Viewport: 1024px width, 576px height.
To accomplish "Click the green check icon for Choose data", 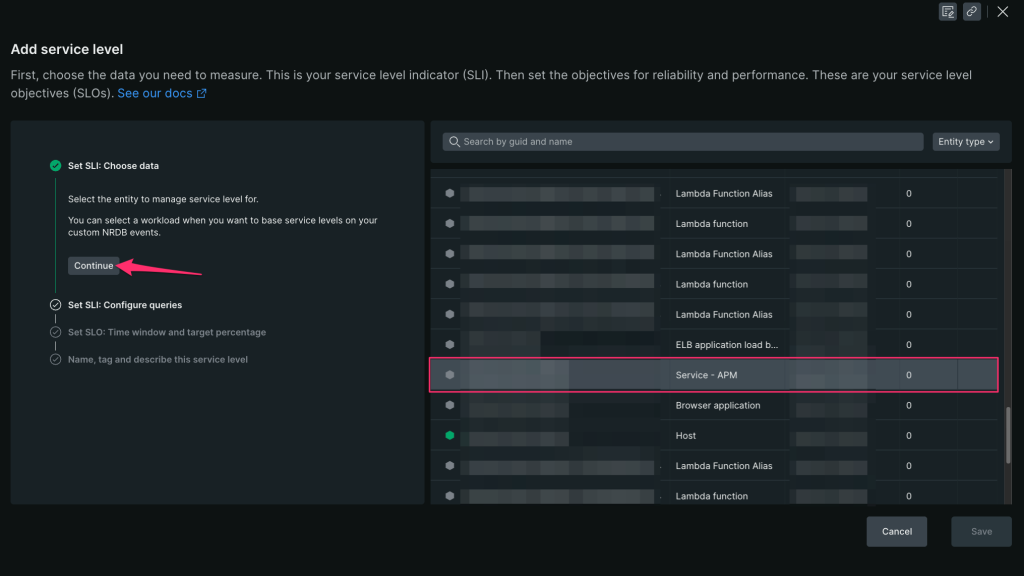I will tap(56, 166).
